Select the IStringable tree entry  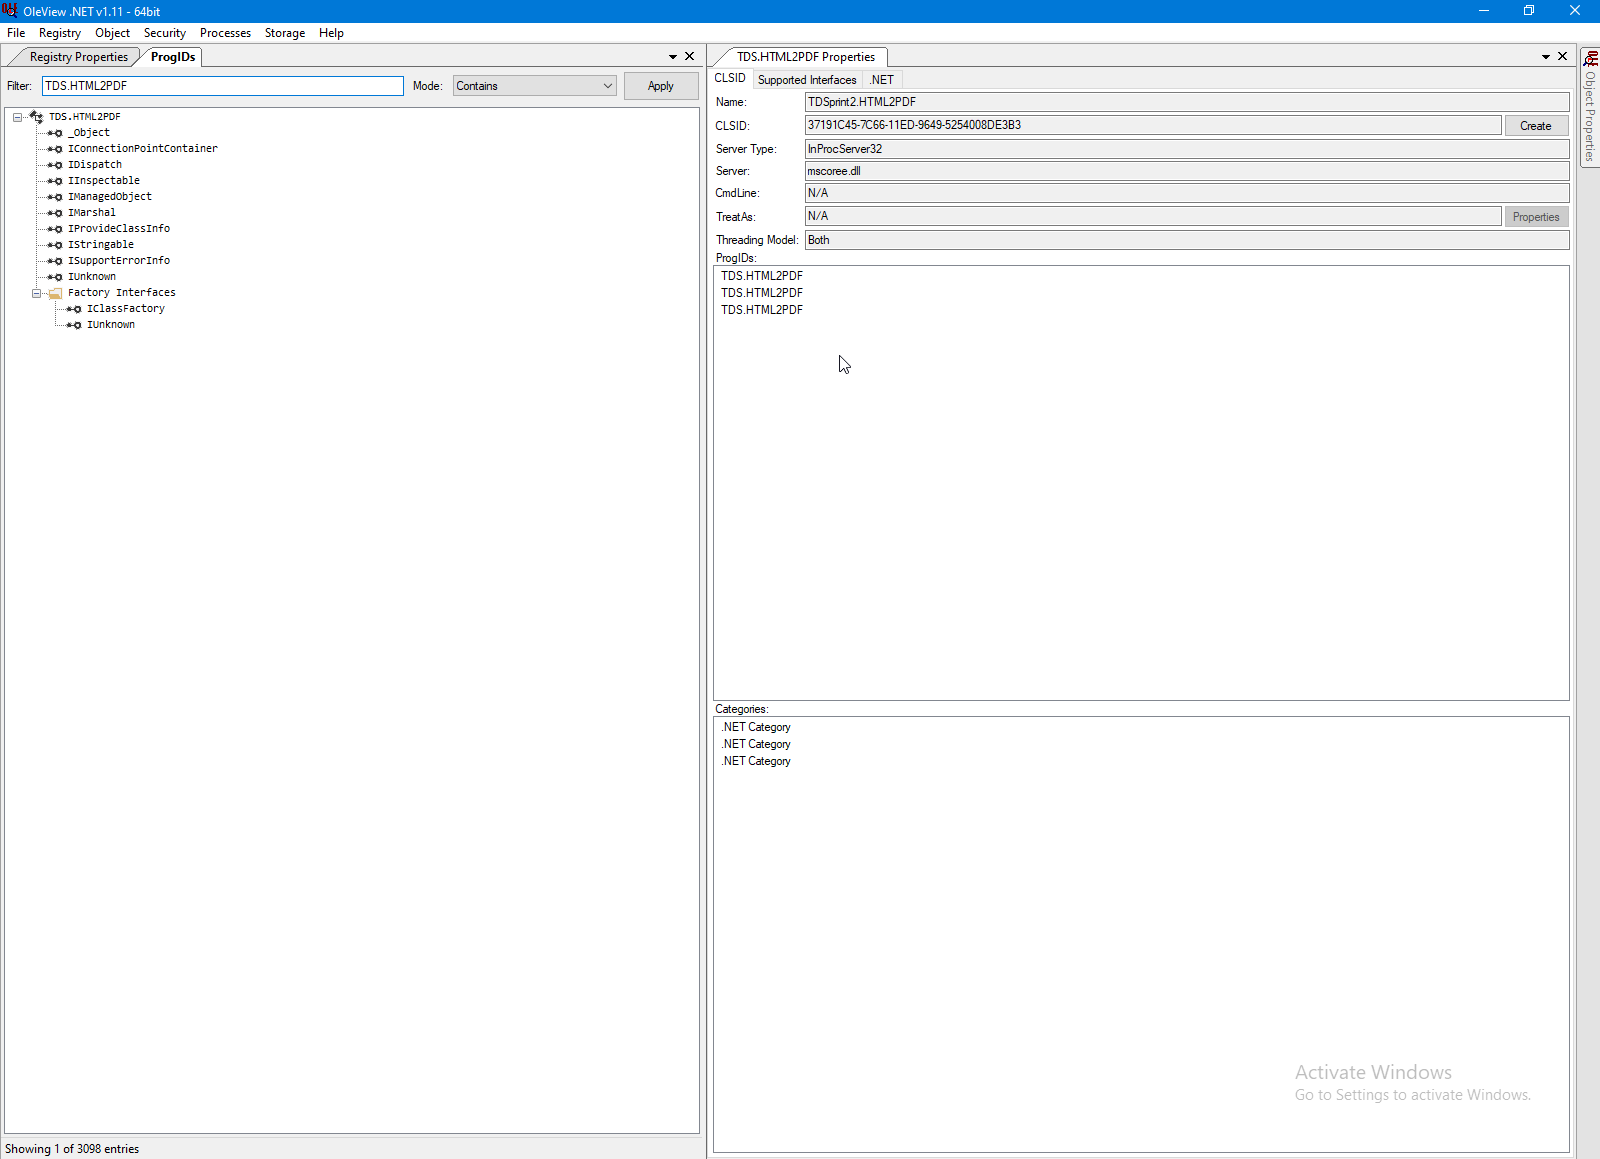101,245
